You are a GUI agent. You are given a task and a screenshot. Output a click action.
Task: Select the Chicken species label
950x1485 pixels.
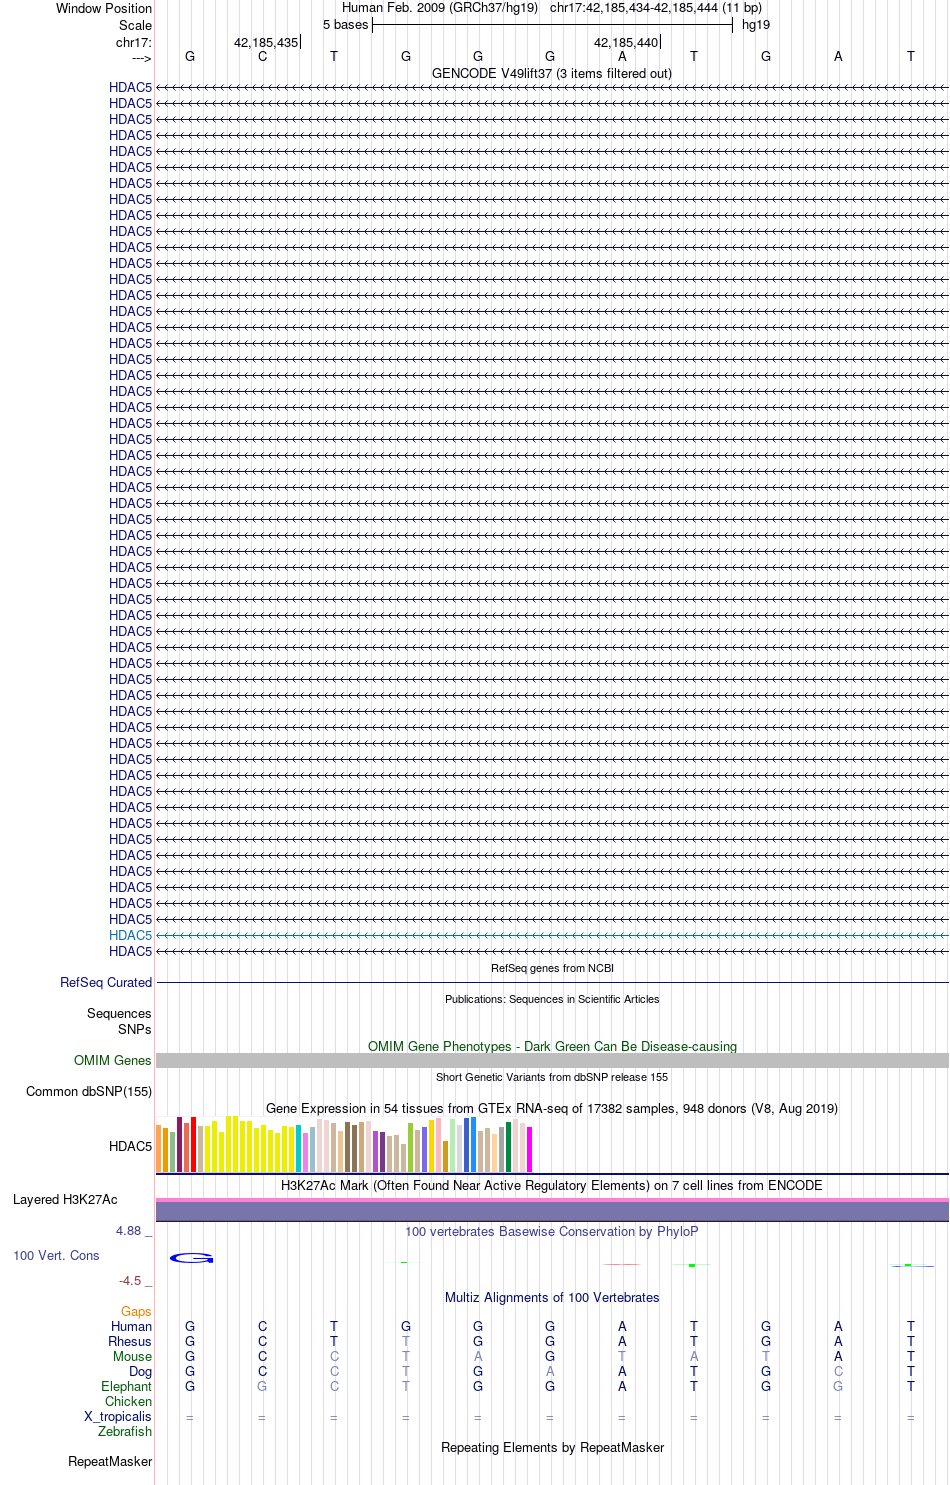(128, 1401)
